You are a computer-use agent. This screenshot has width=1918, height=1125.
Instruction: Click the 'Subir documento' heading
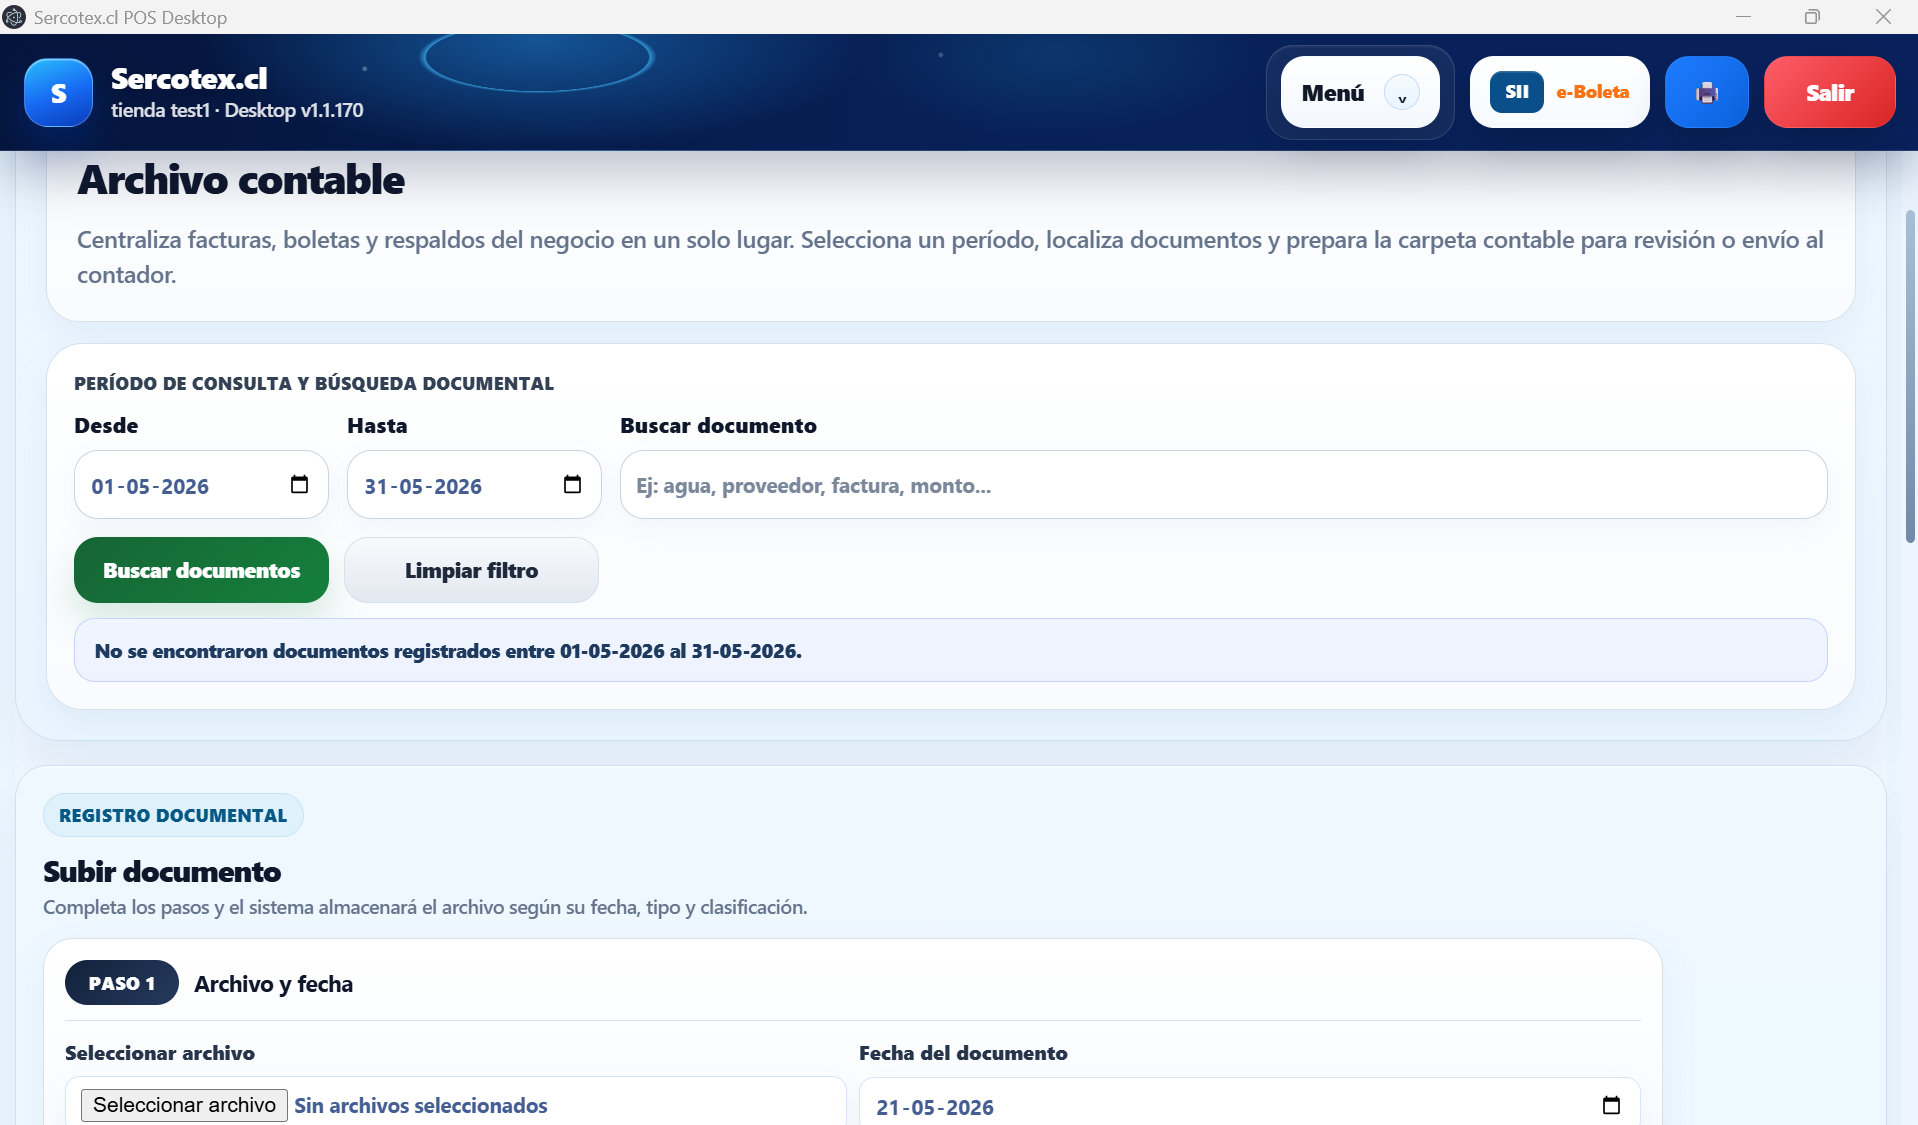coord(162,872)
